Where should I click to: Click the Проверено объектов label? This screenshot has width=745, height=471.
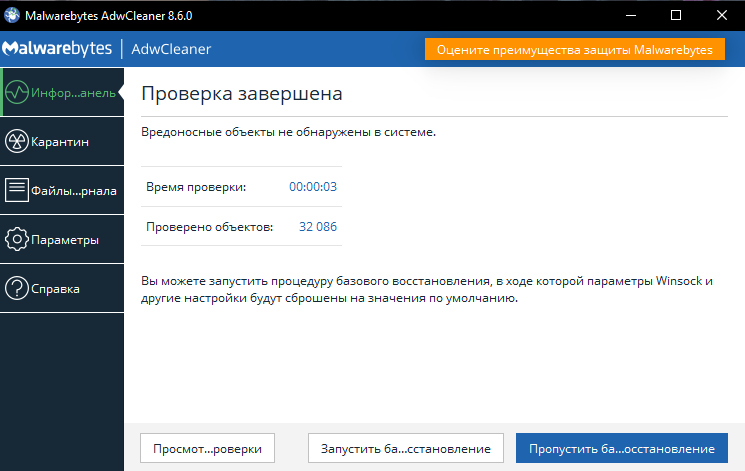pos(210,227)
